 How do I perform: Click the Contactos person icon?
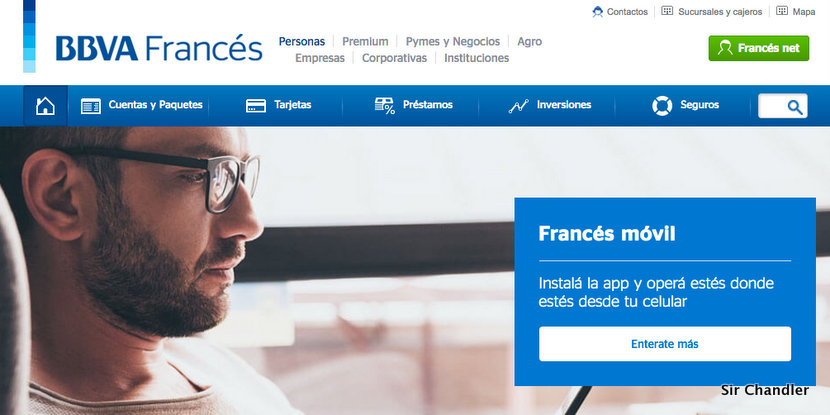(598, 12)
